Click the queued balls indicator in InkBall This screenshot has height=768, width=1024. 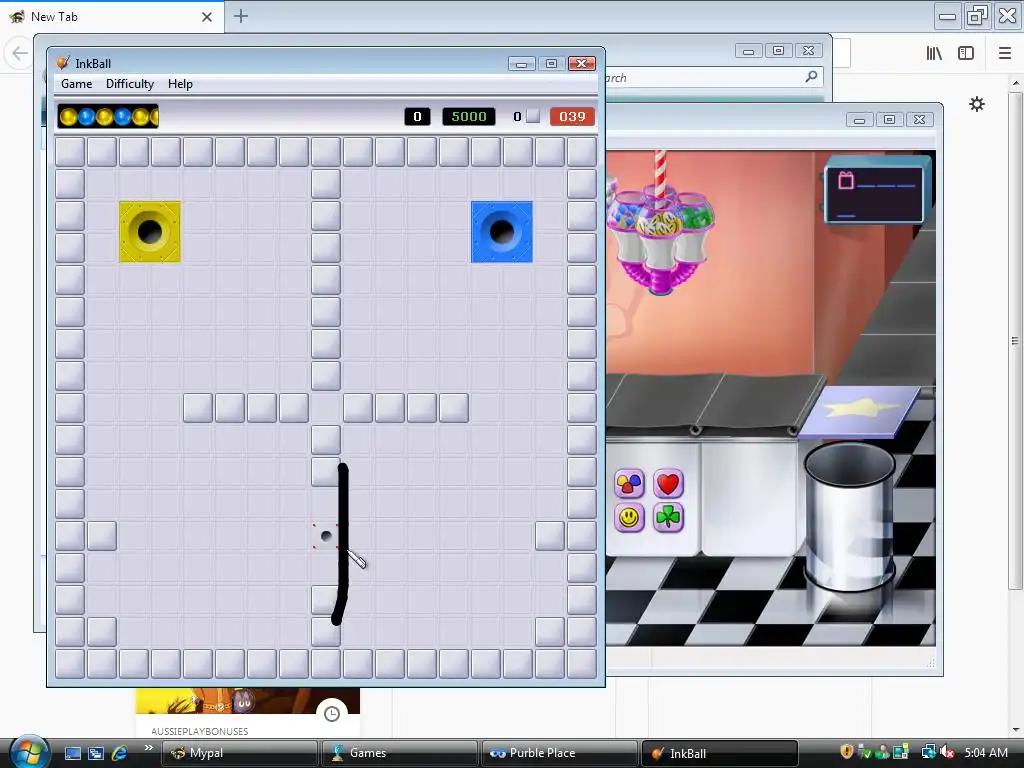point(108,116)
